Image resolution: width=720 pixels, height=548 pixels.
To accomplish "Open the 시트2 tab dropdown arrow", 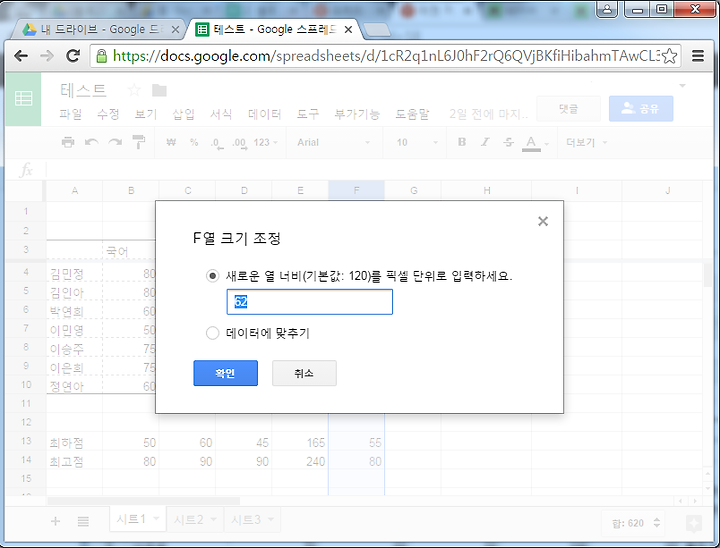I will tap(214, 520).
